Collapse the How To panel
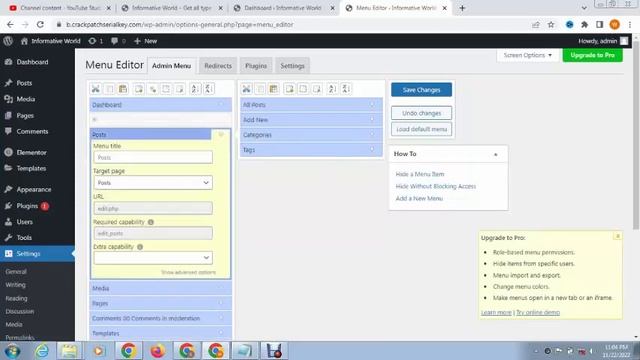Image resolution: width=640 pixels, height=360 pixels. point(496,154)
